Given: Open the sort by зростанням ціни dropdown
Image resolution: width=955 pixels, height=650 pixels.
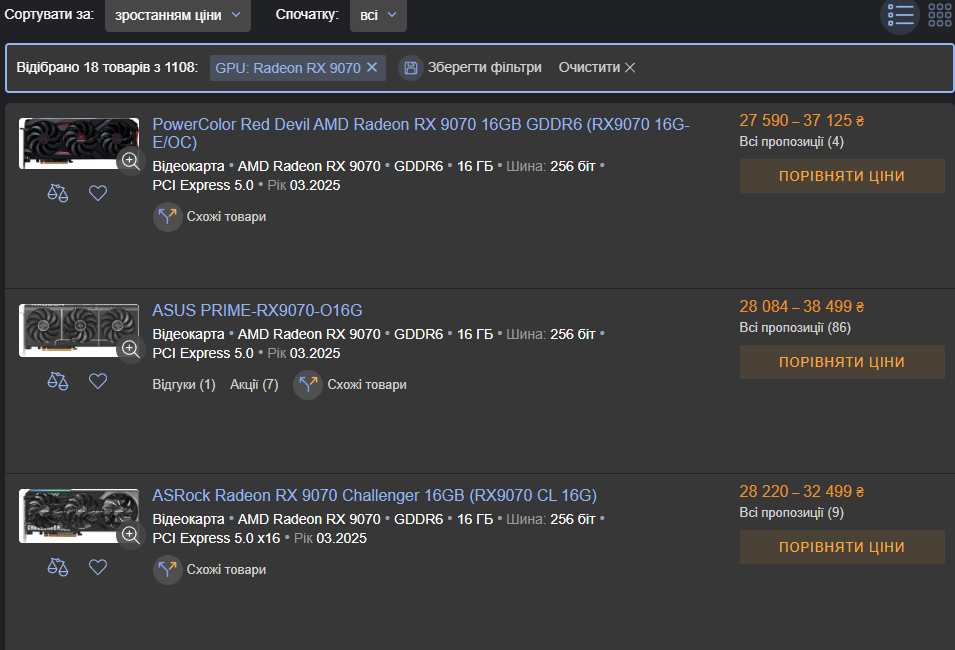Looking at the screenshot, I should tap(178, 15).
